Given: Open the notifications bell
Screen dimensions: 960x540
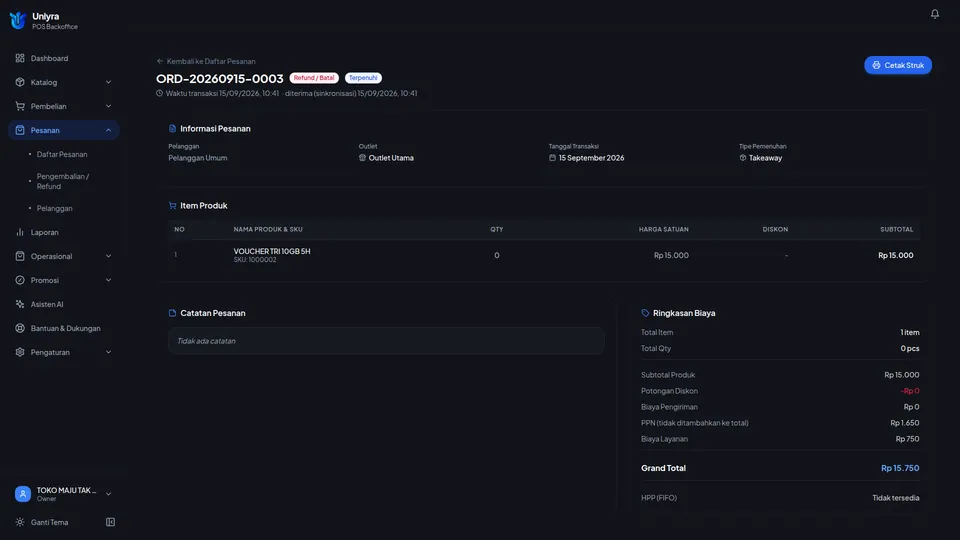Looking at the screenshot, I should click(x=934, y=13).
